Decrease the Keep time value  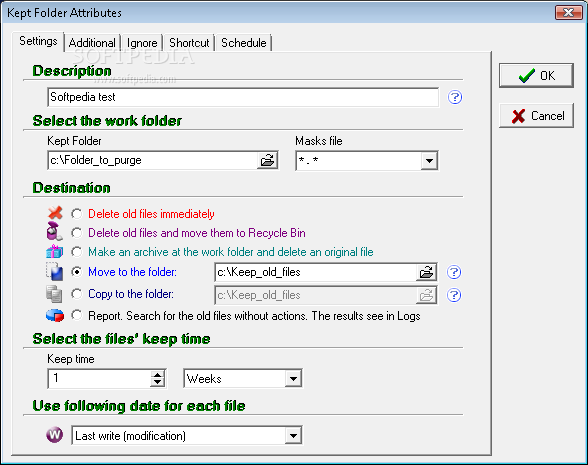[x=158, y=382]
